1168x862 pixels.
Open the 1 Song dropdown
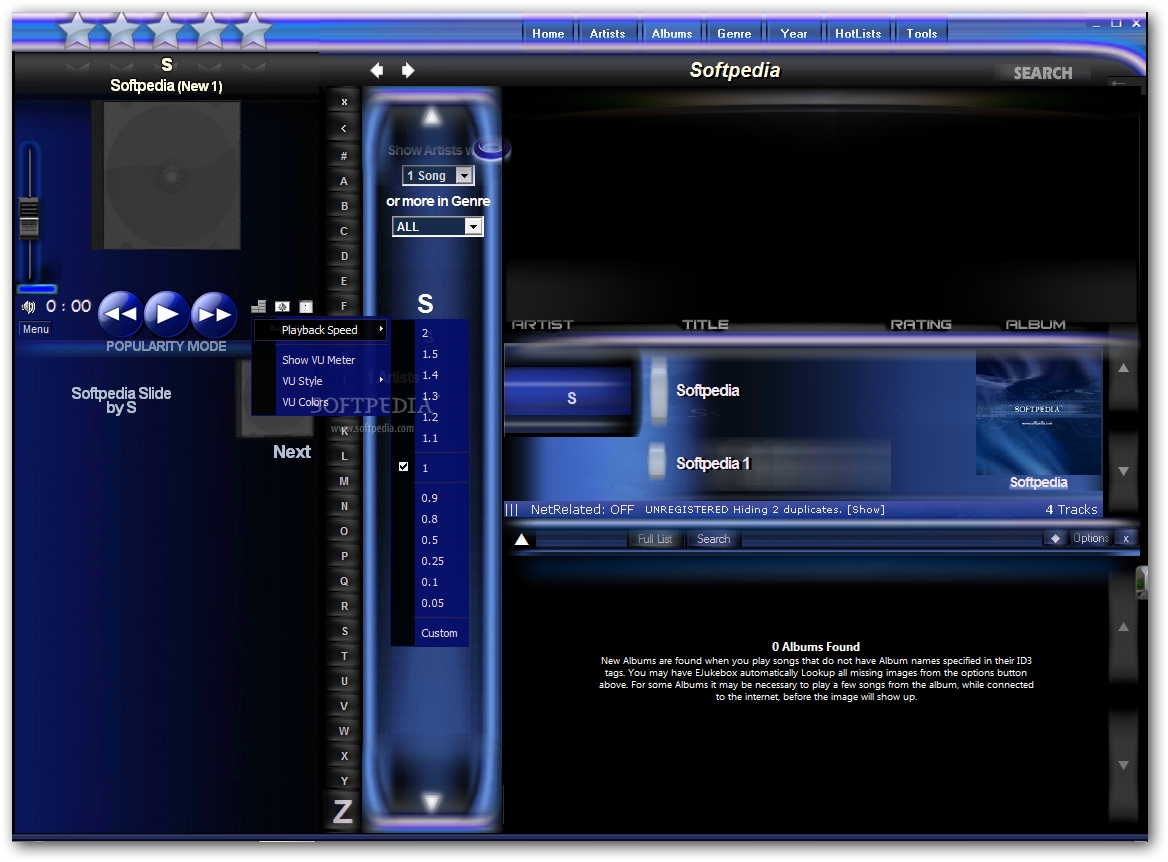437,176
